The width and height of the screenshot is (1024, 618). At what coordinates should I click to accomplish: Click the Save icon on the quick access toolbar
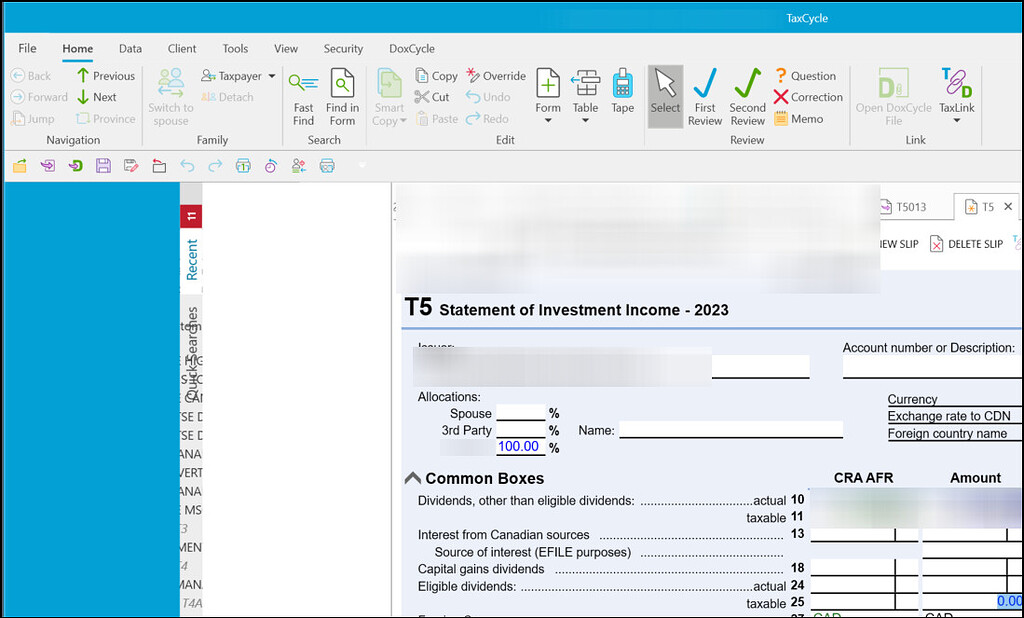click(103, 165)
